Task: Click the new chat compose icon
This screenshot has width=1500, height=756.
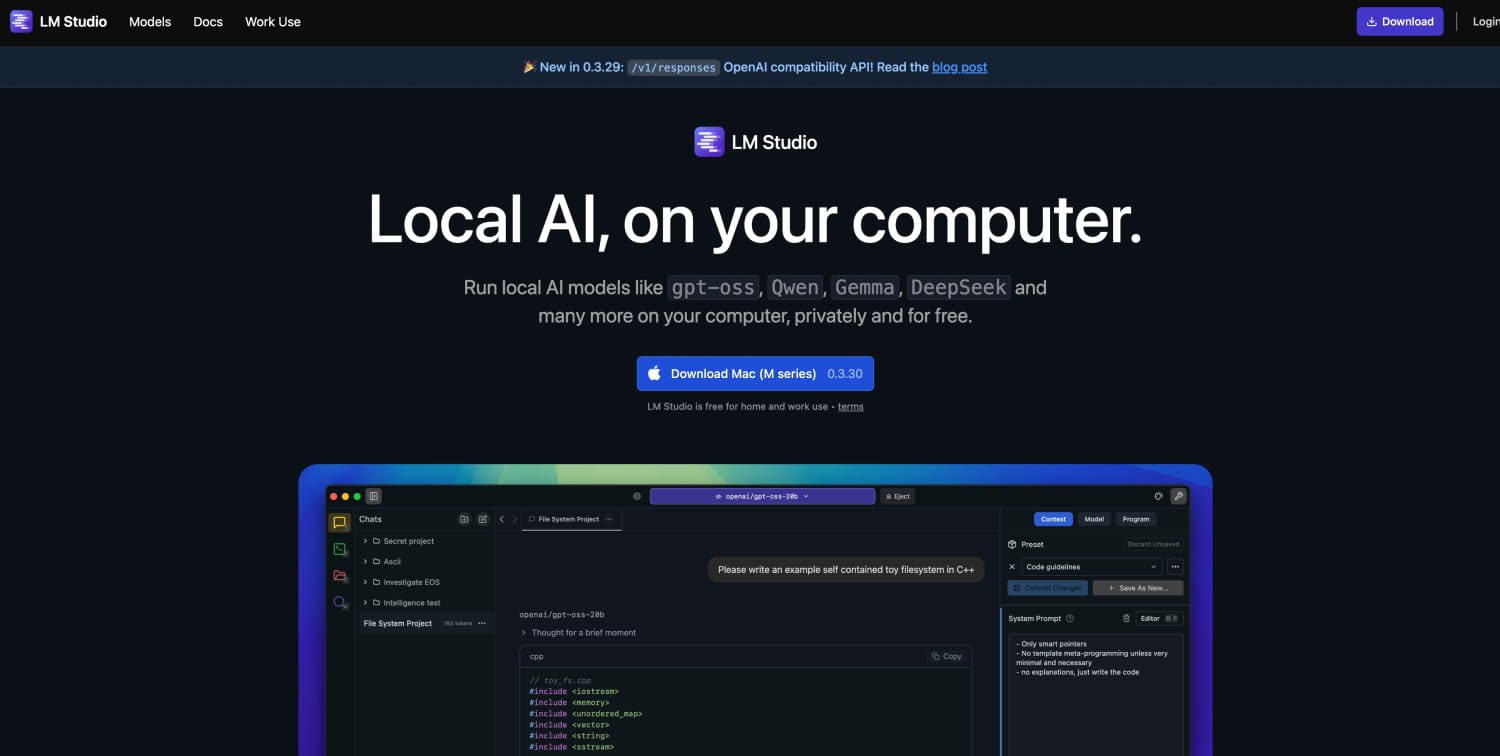Action: pos(483,519)
